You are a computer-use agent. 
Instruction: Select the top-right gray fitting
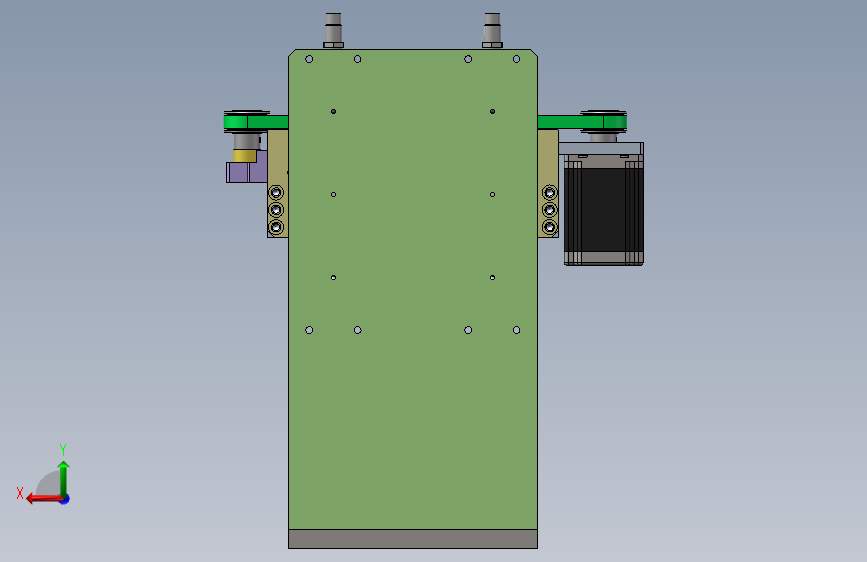[x=492, y=30]
